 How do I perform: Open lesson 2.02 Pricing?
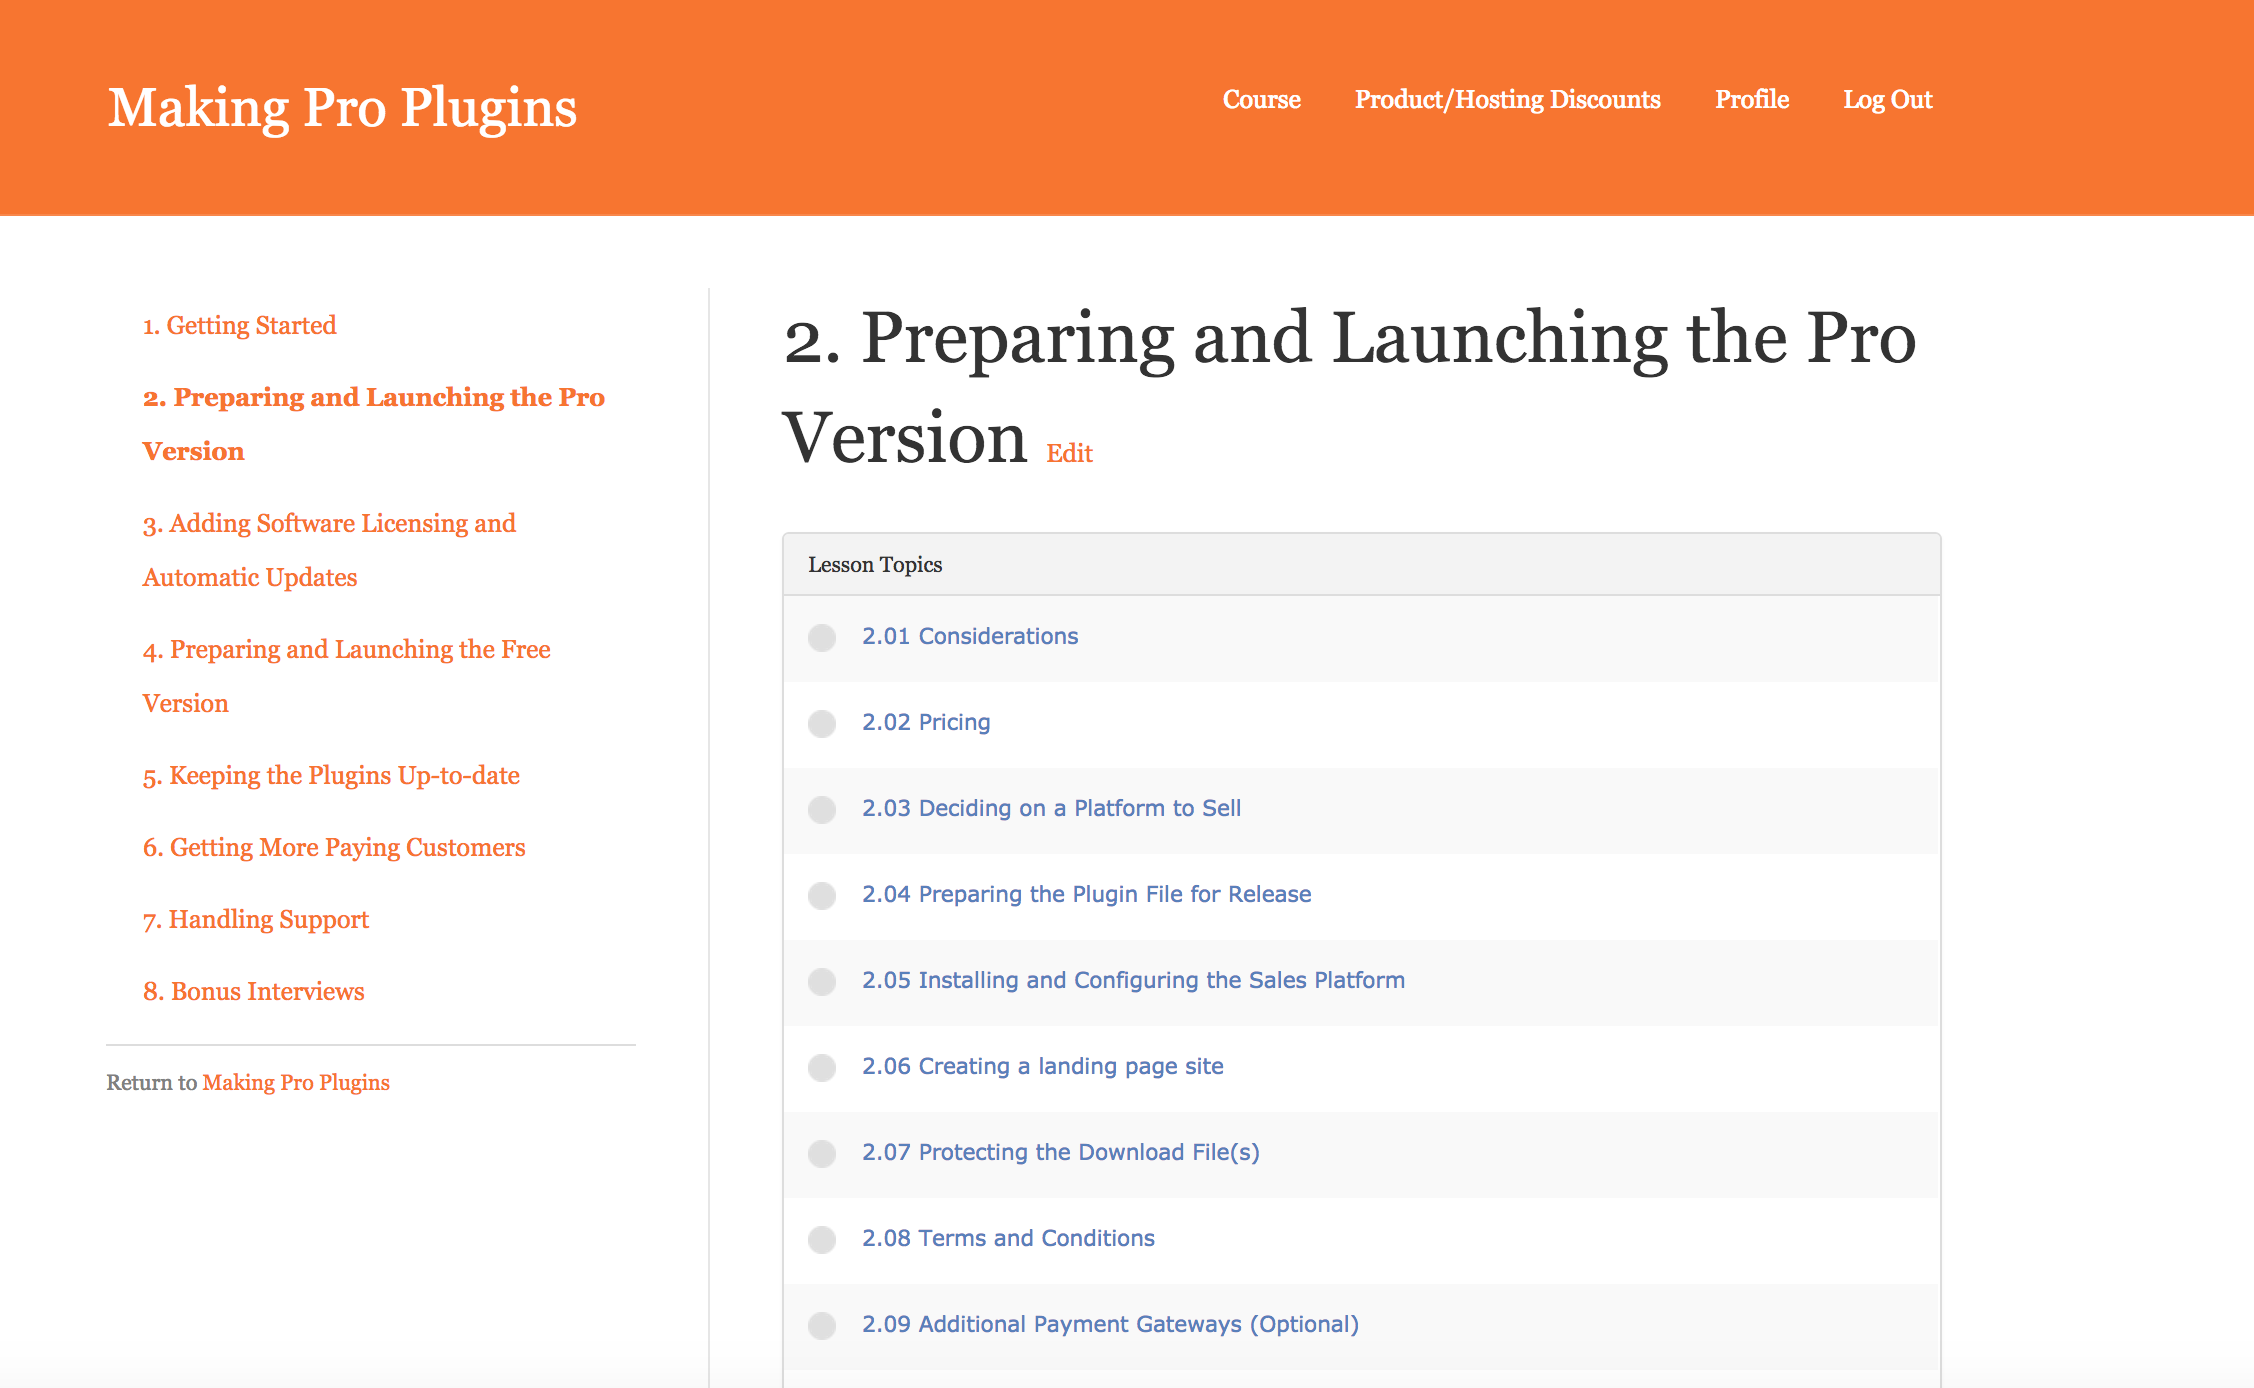tap(926, 721)
